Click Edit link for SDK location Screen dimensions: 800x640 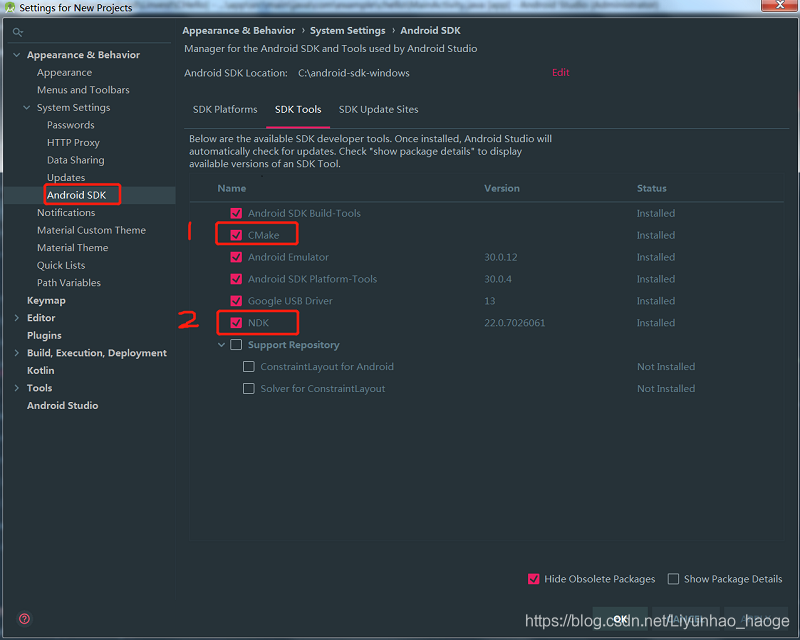click(x=560, y=72)
